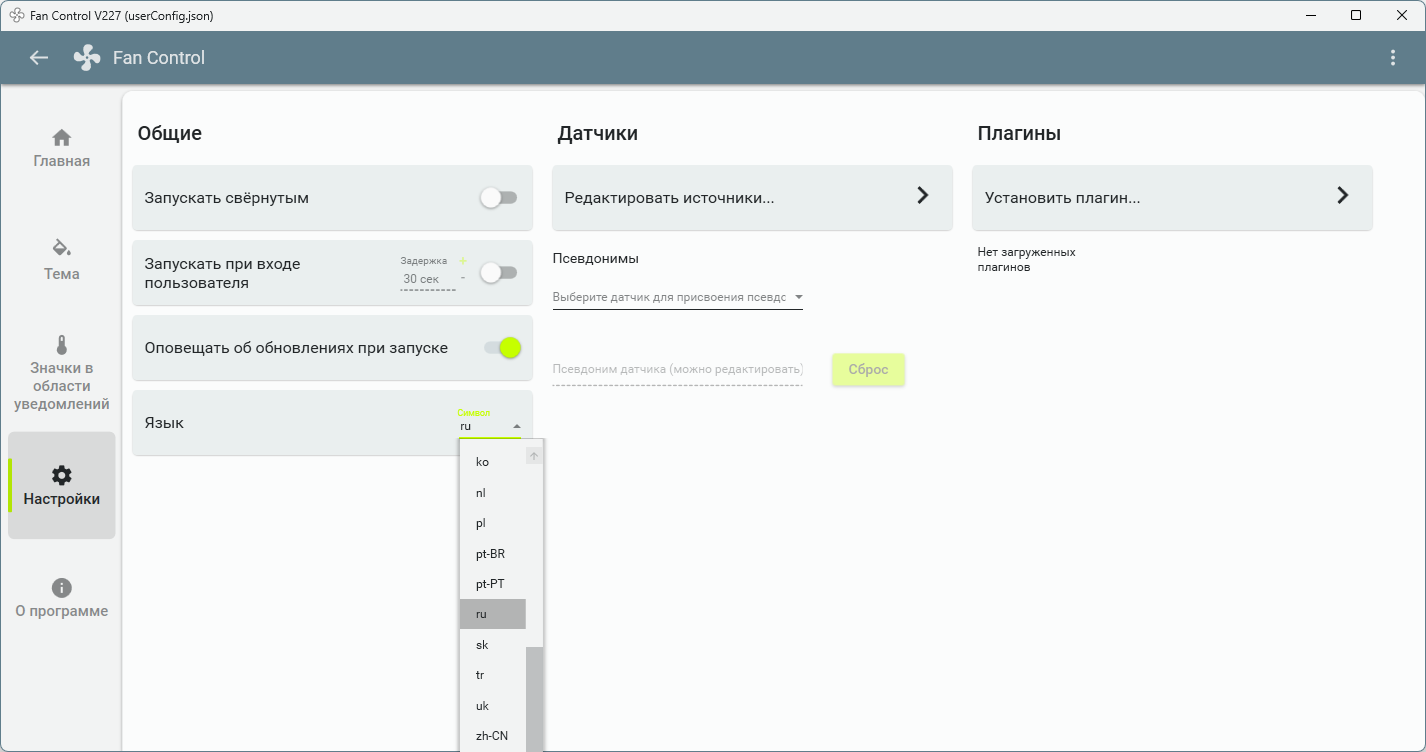Minimize the Fan Control window
The image size is (1426, 752).
tap(1310, 15)
